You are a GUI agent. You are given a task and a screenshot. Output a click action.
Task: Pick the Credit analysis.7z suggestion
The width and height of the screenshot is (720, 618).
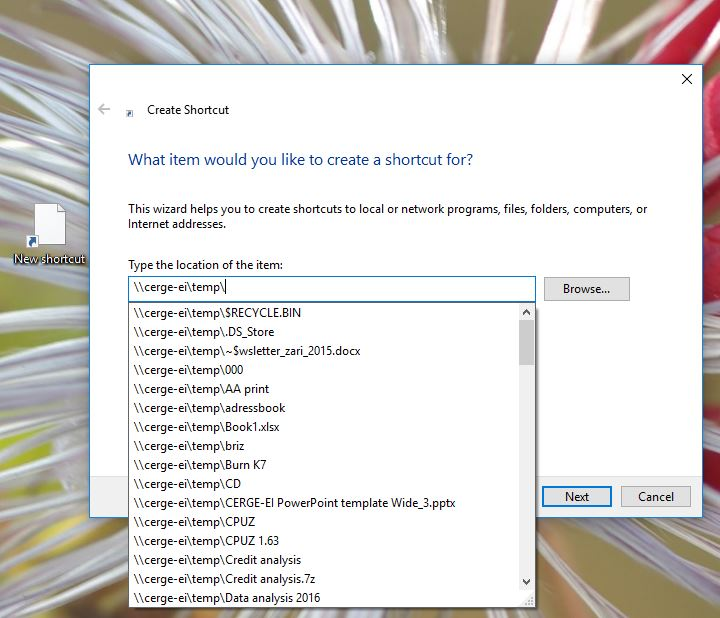pyautogui.click(x=224, y=579)
